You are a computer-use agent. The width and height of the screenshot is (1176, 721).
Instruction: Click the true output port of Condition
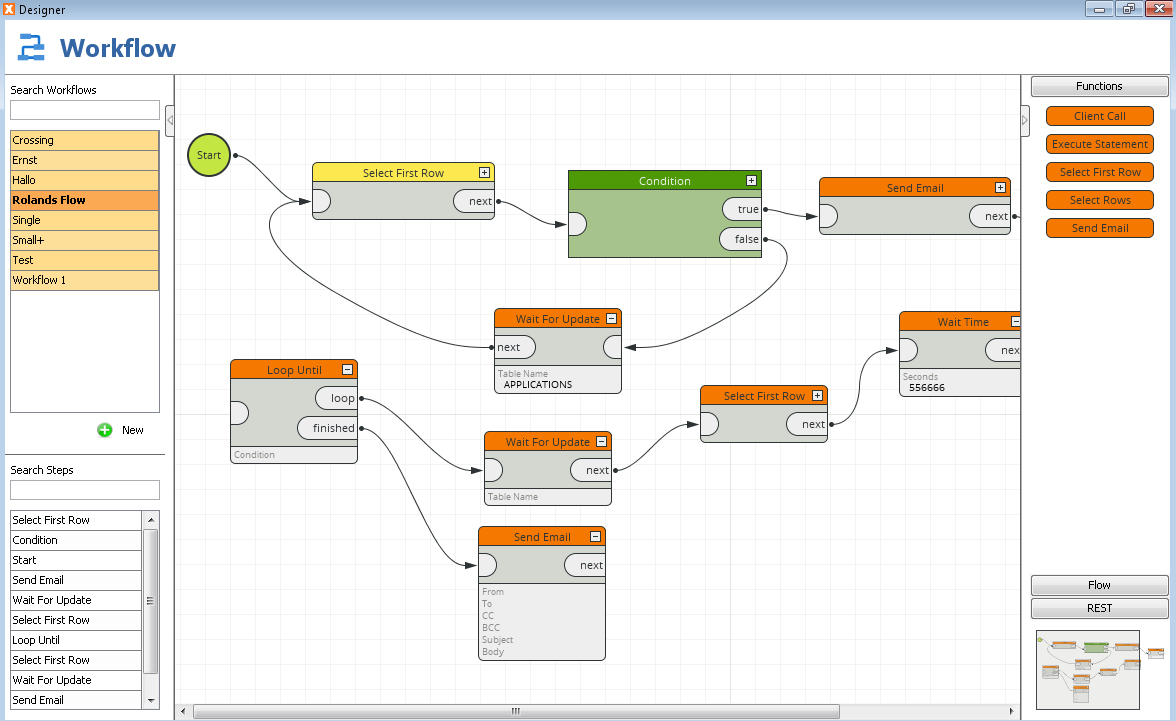tap(742, 209)
